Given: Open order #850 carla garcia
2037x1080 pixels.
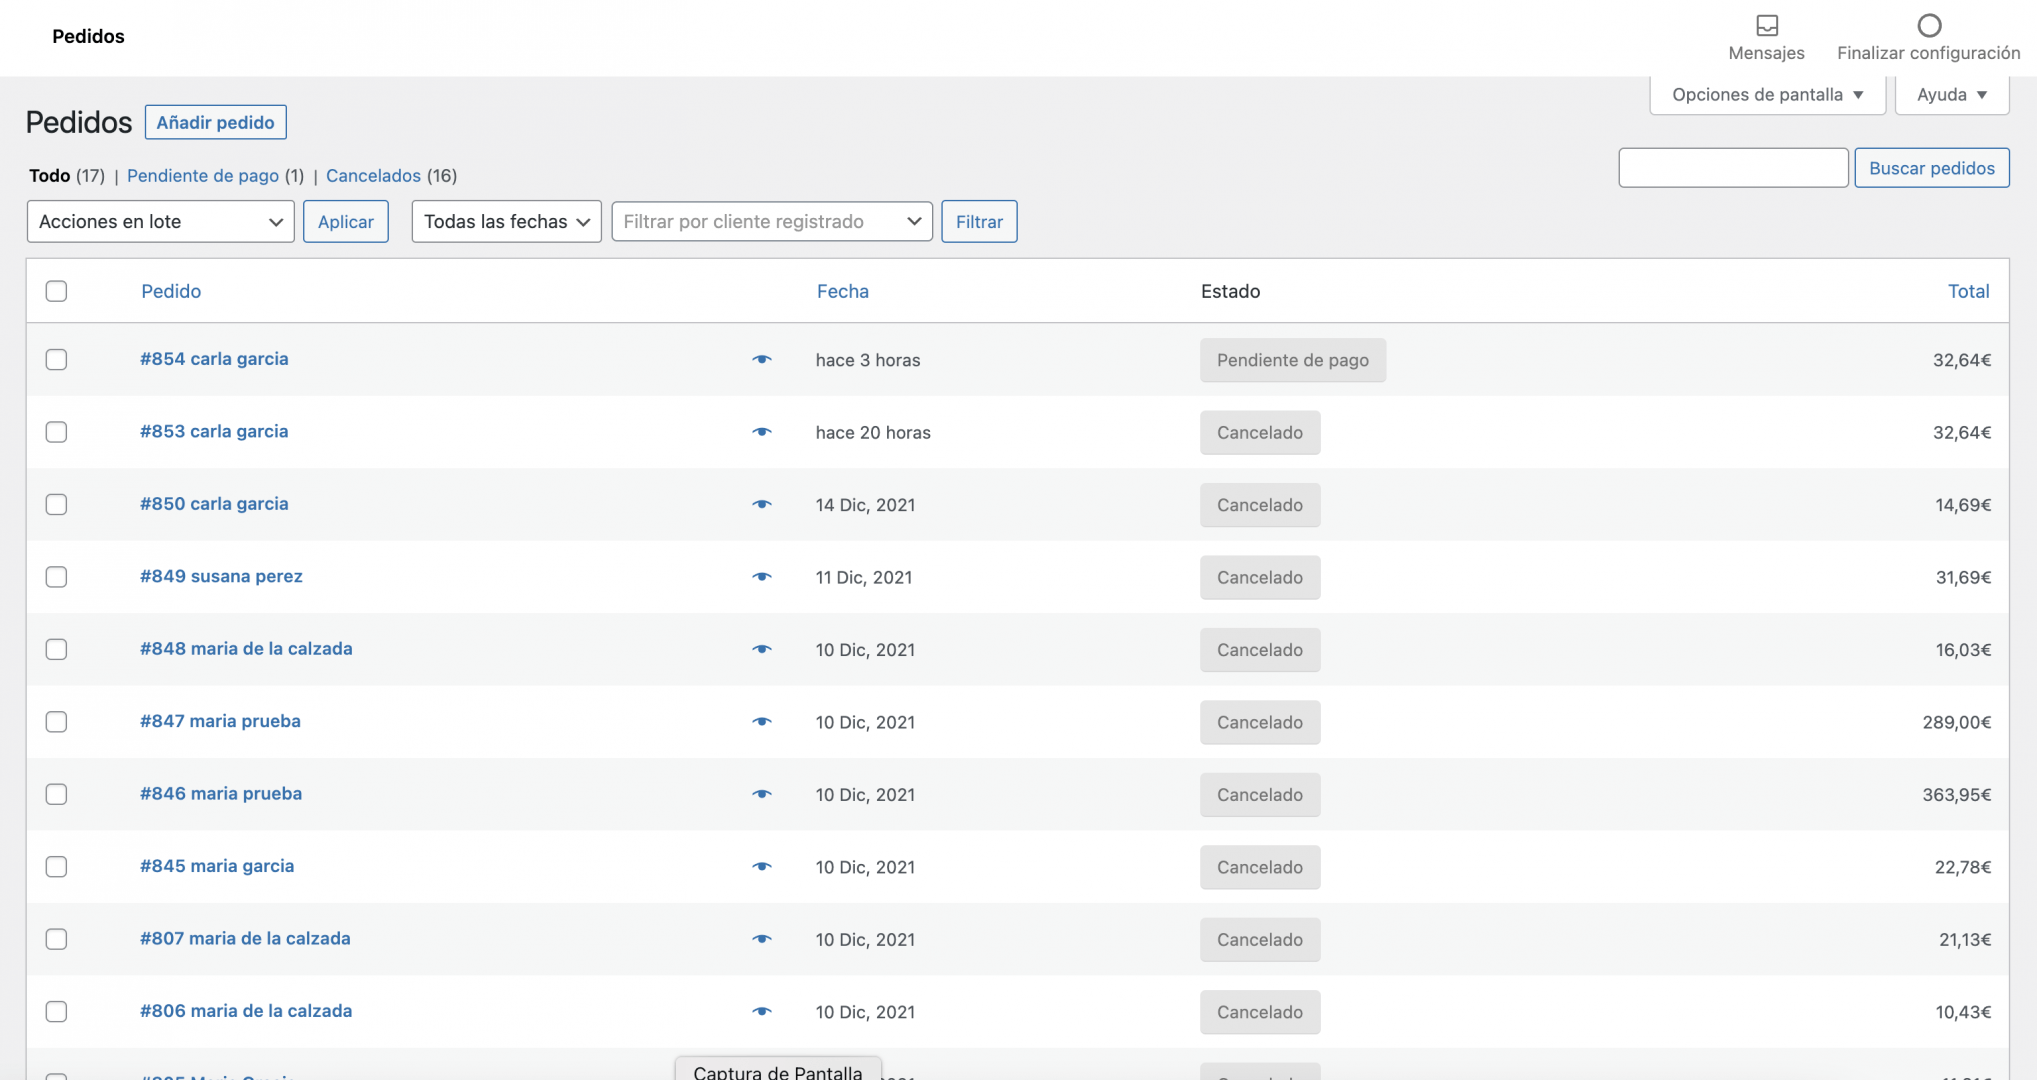Looking at the screenshot, I should [214, 504].
